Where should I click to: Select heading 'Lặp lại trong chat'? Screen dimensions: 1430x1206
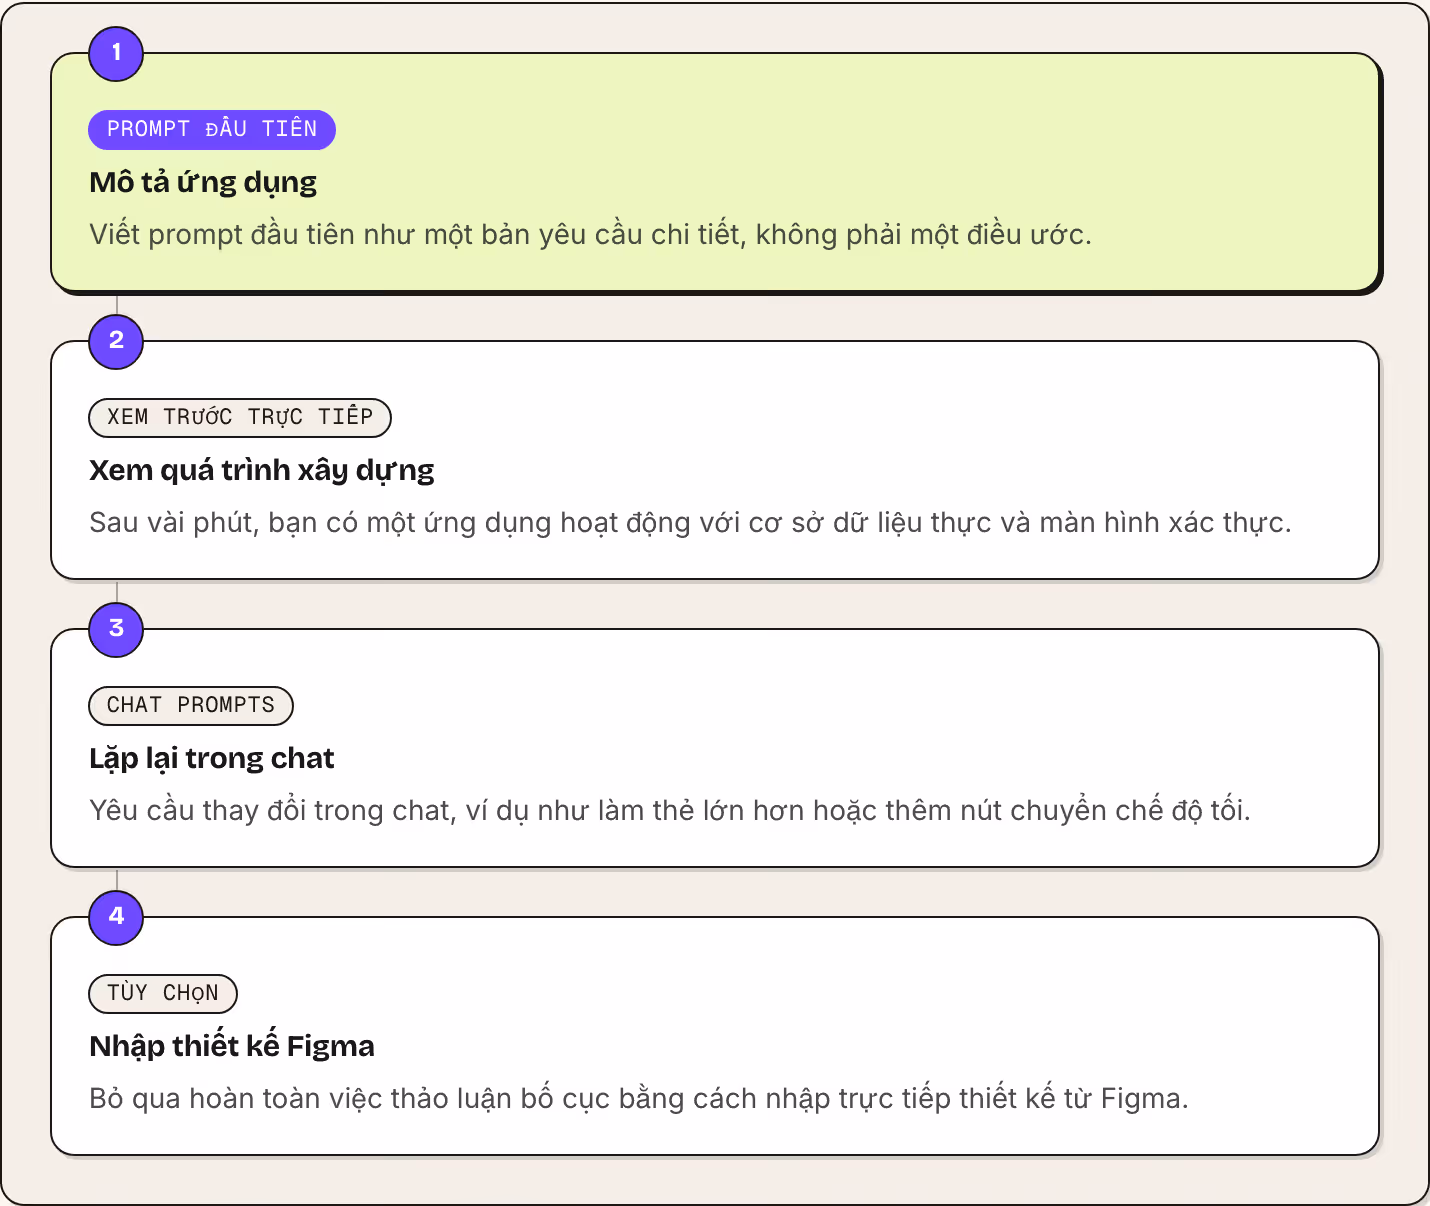212,759
